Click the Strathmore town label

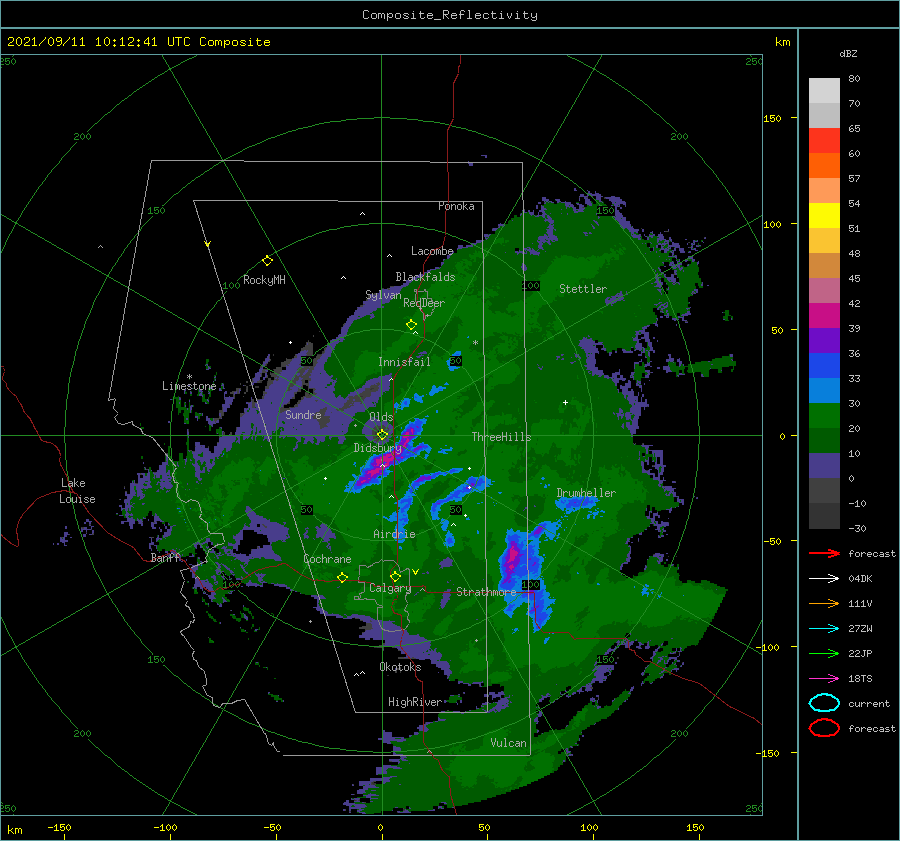486,592
